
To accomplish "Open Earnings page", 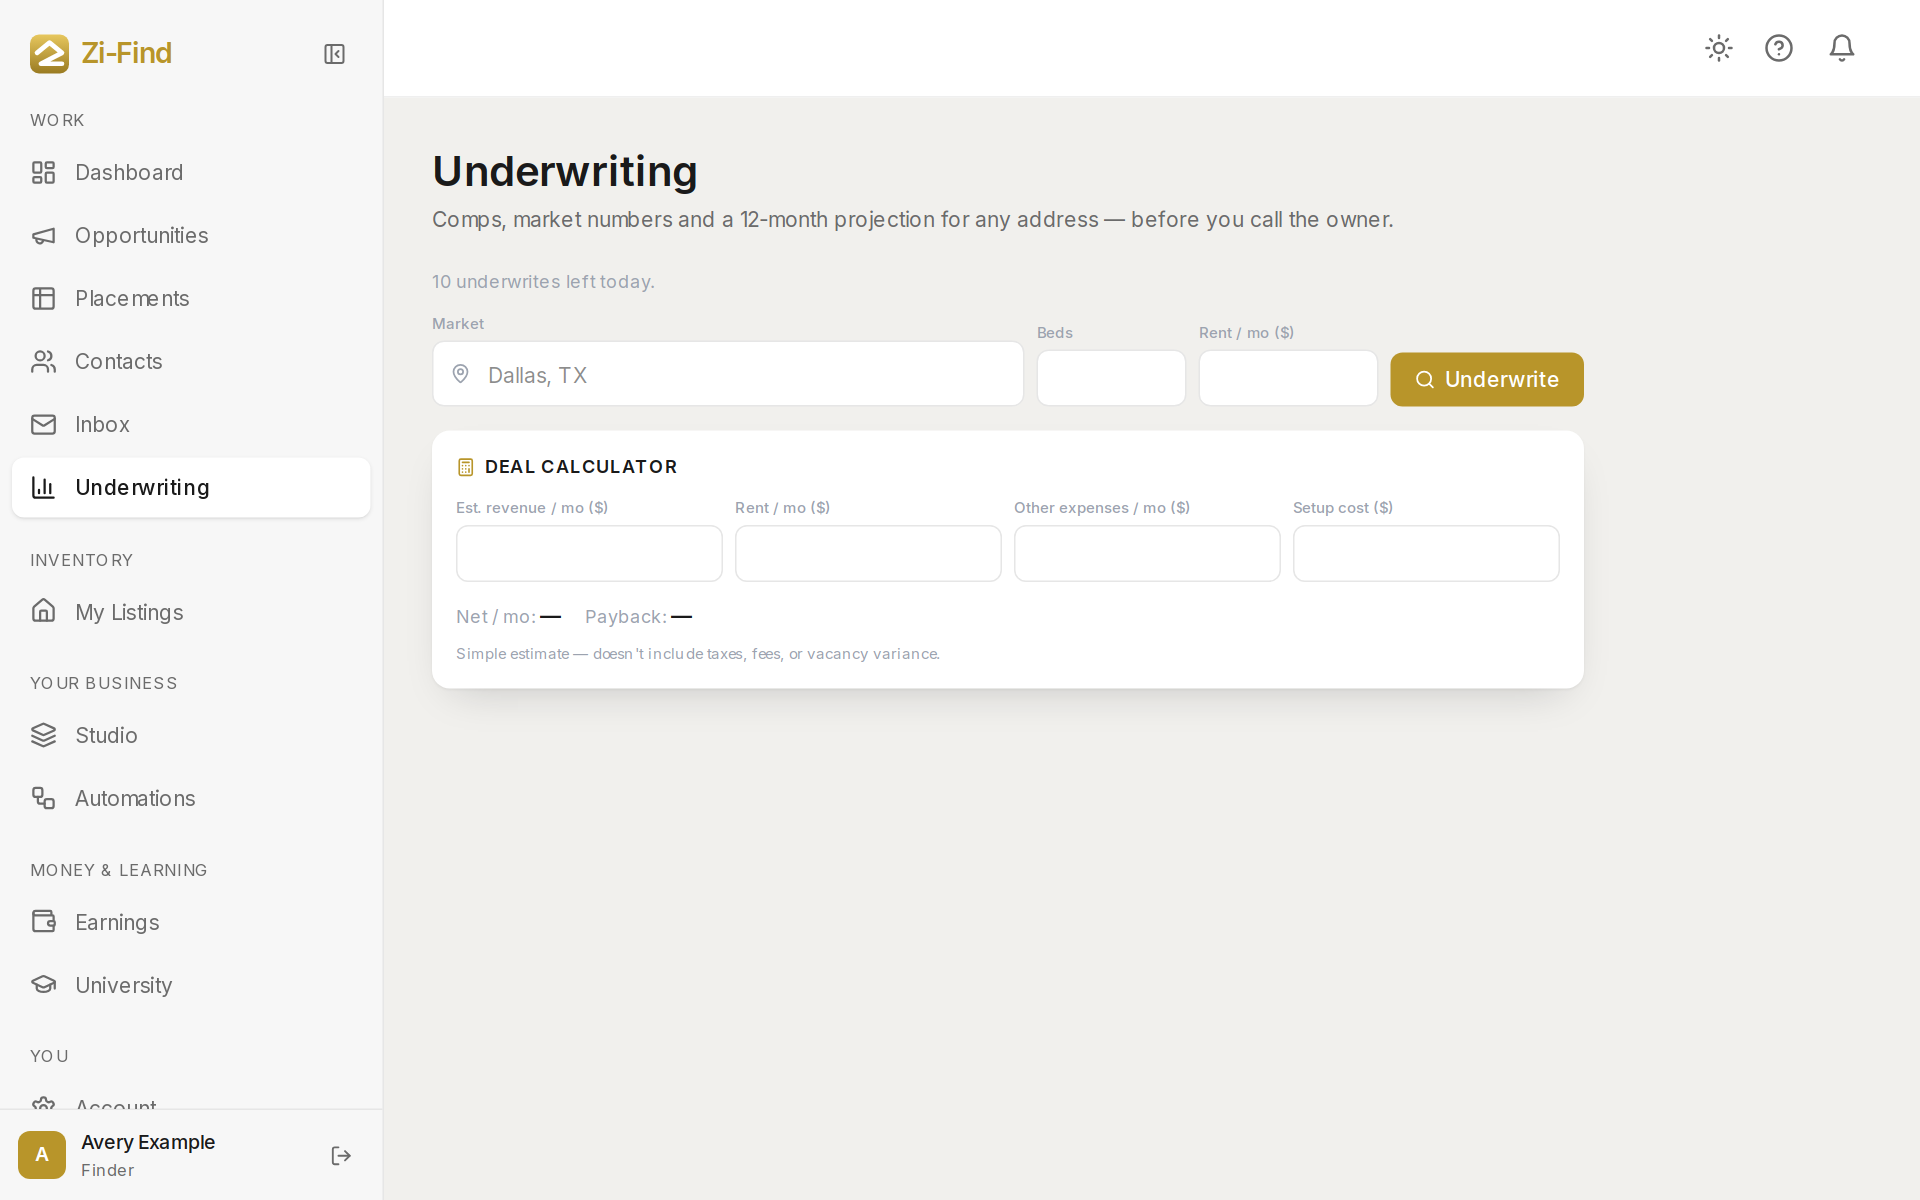I will click(x=191, y=922).
